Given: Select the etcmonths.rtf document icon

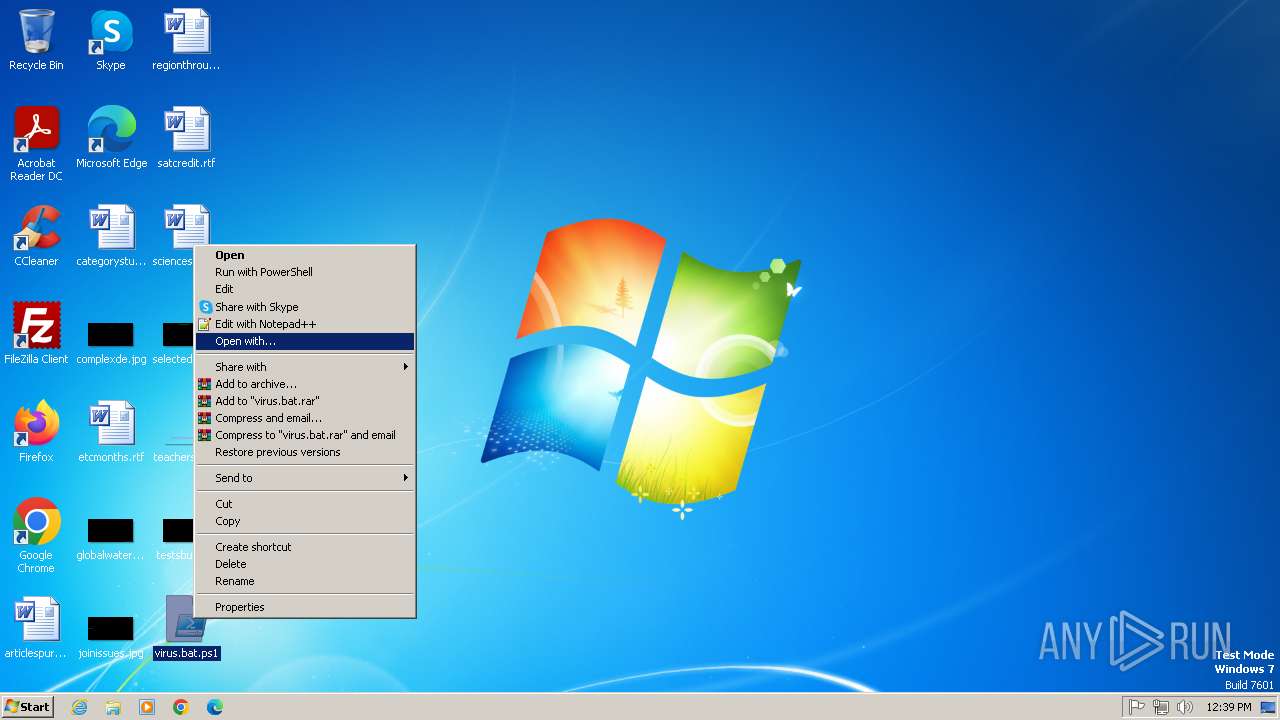Looking at the screenshot, I should (x=111, y=432).
